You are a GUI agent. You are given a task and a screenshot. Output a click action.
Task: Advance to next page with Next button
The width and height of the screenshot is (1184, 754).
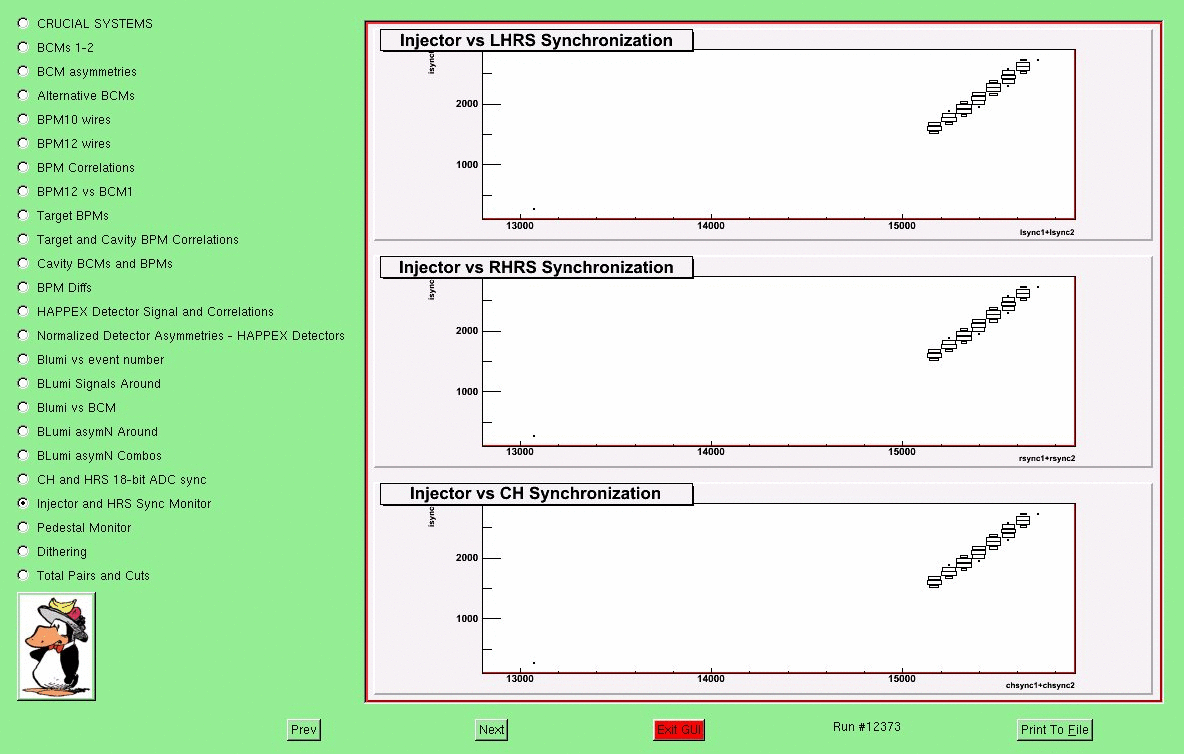[492, 729]
